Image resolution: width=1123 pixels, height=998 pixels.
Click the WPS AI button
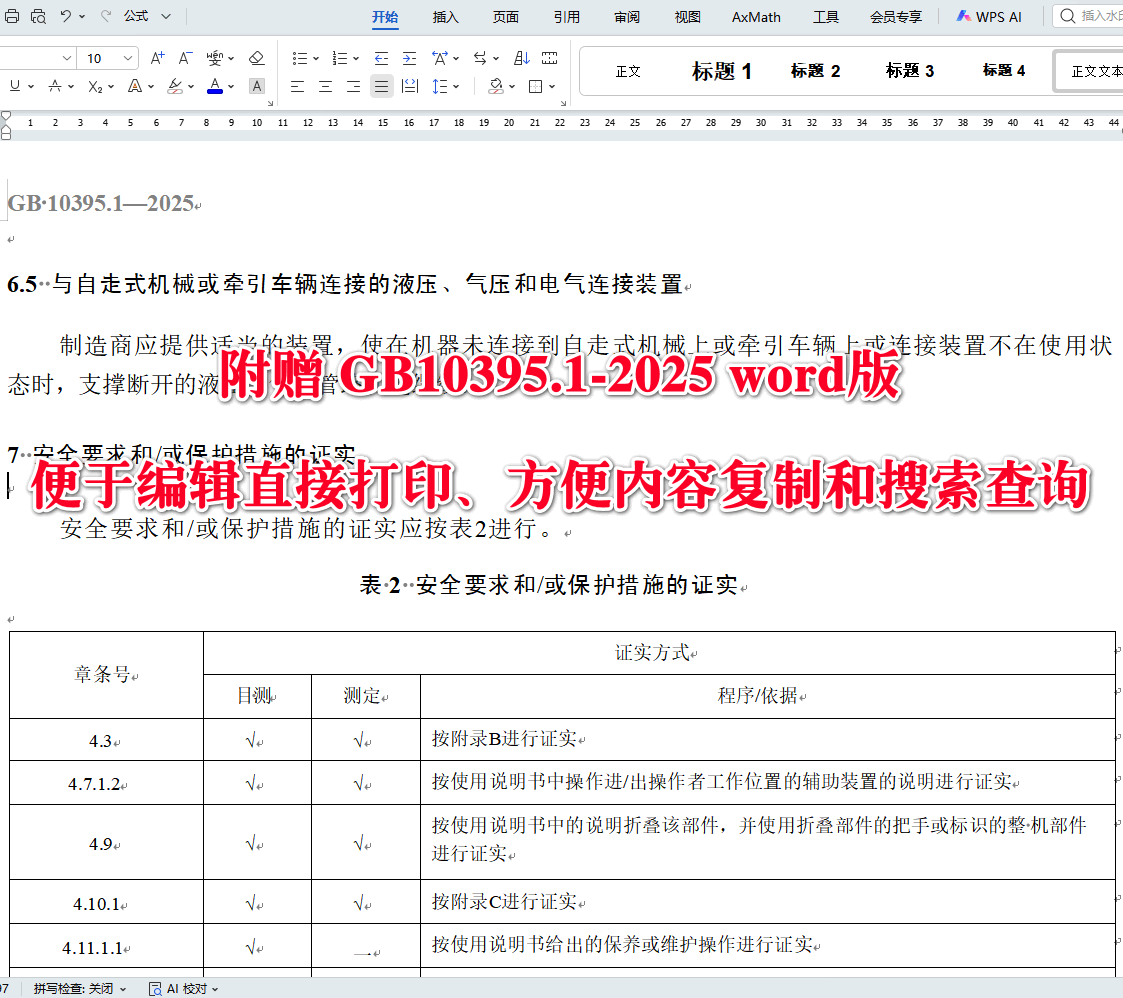point(988,16)
